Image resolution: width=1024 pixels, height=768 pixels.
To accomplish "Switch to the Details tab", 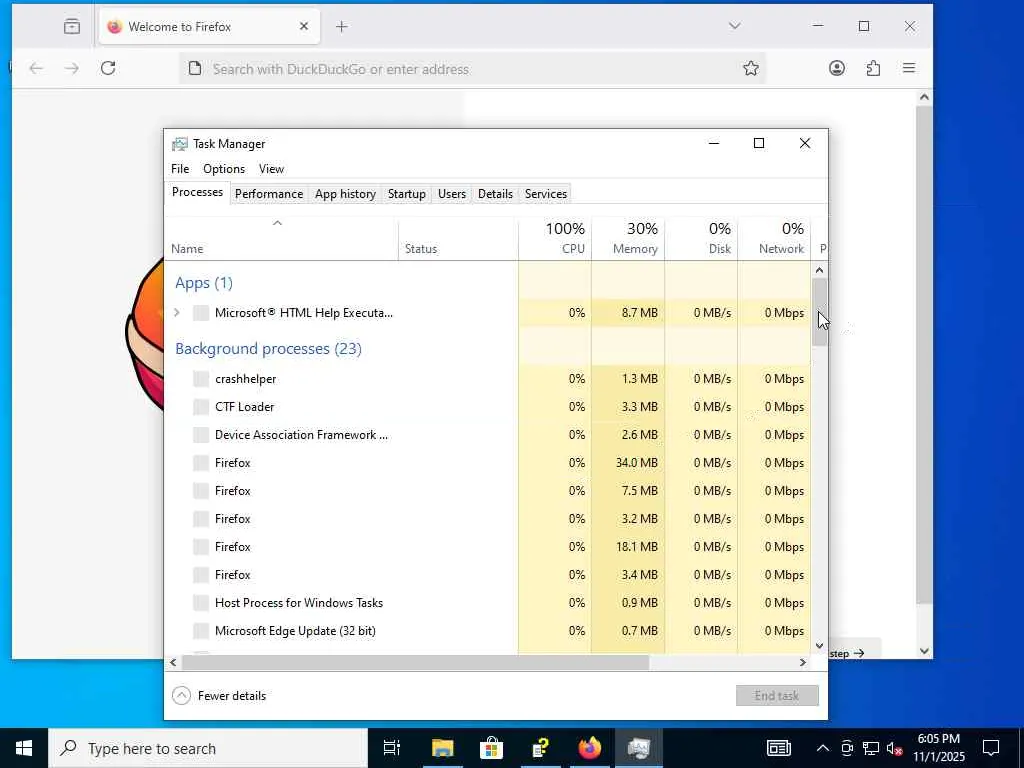I will [x=495, y=194].
